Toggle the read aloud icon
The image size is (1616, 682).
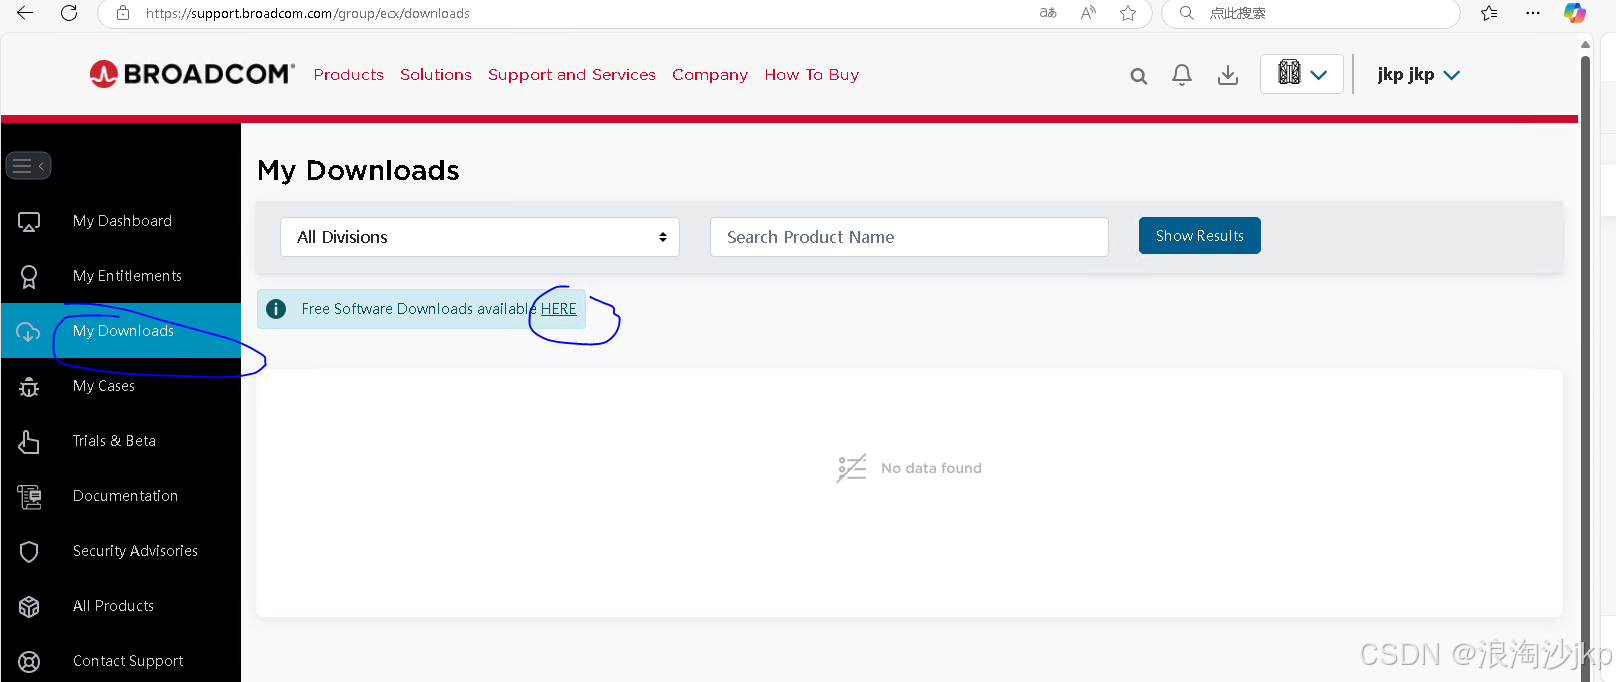pyautogui.click(x=1088, y=13)
